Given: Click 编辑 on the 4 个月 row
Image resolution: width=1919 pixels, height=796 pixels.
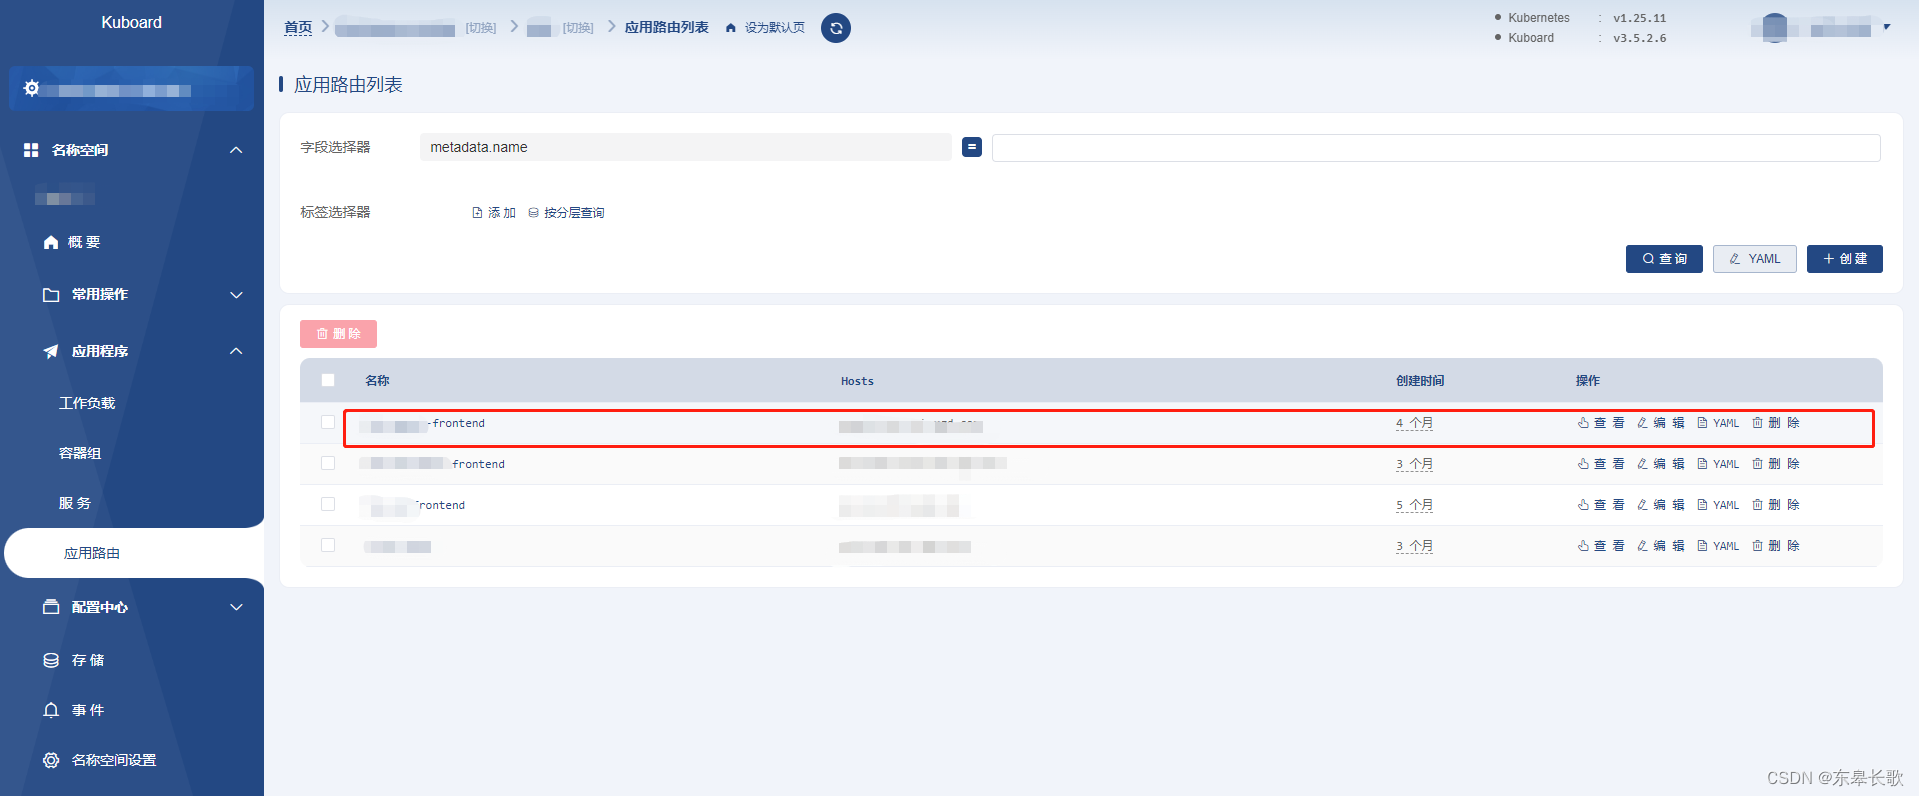Looking at the screenshot, I should [1661, 423].
